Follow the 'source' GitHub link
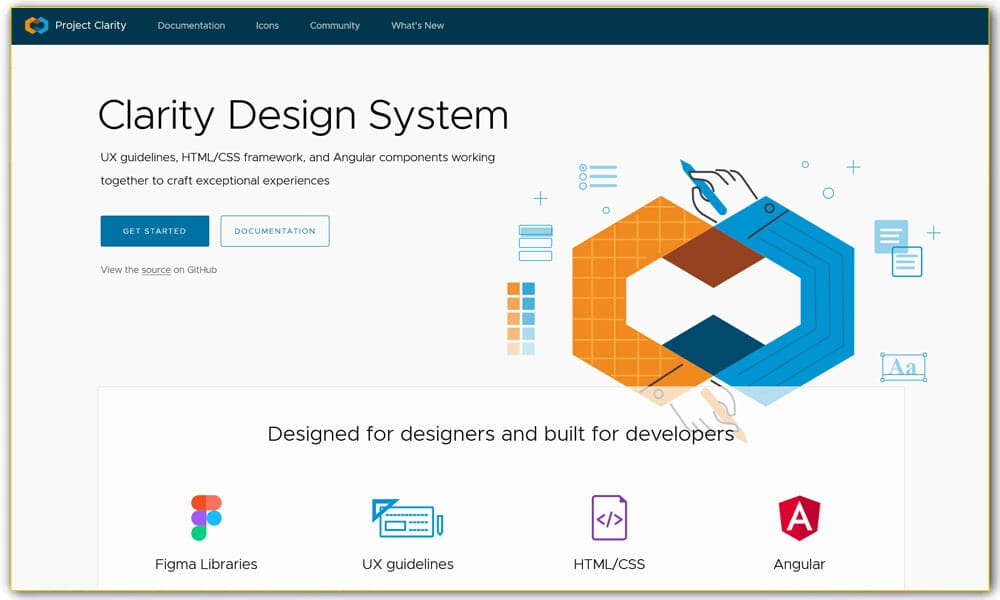1000x600 pixels. [x=156, y=269]
